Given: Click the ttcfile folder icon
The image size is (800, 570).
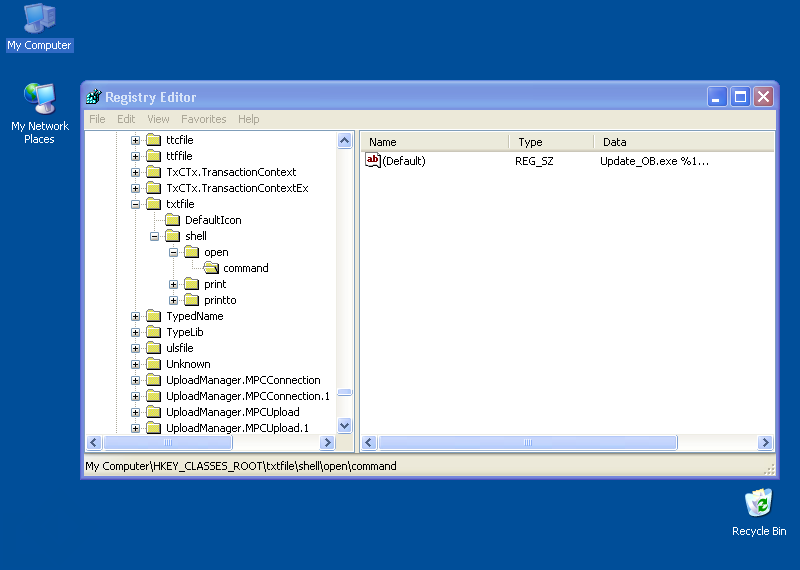Looking at the screenshot, I should coord(154,139).
